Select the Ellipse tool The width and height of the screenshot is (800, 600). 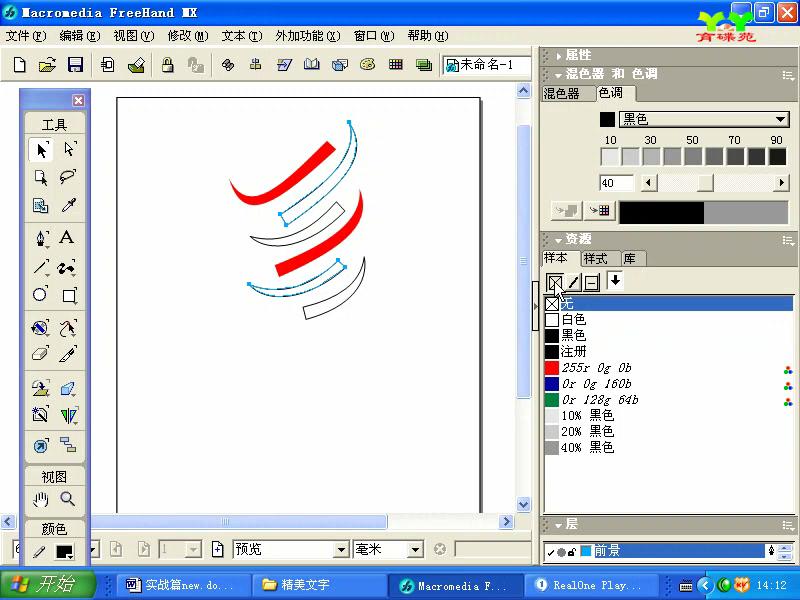pyautogui.click(x=41, y=294)
